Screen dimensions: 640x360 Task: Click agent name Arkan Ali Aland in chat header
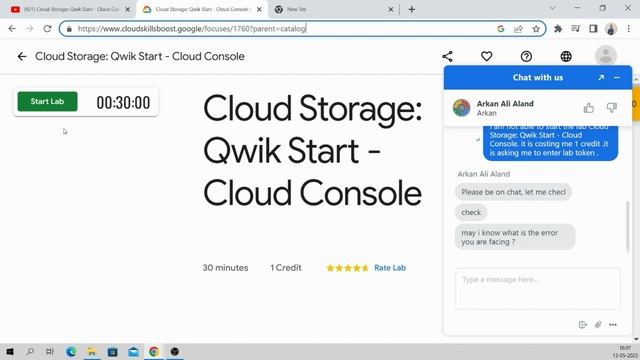[x=505, y=104]
